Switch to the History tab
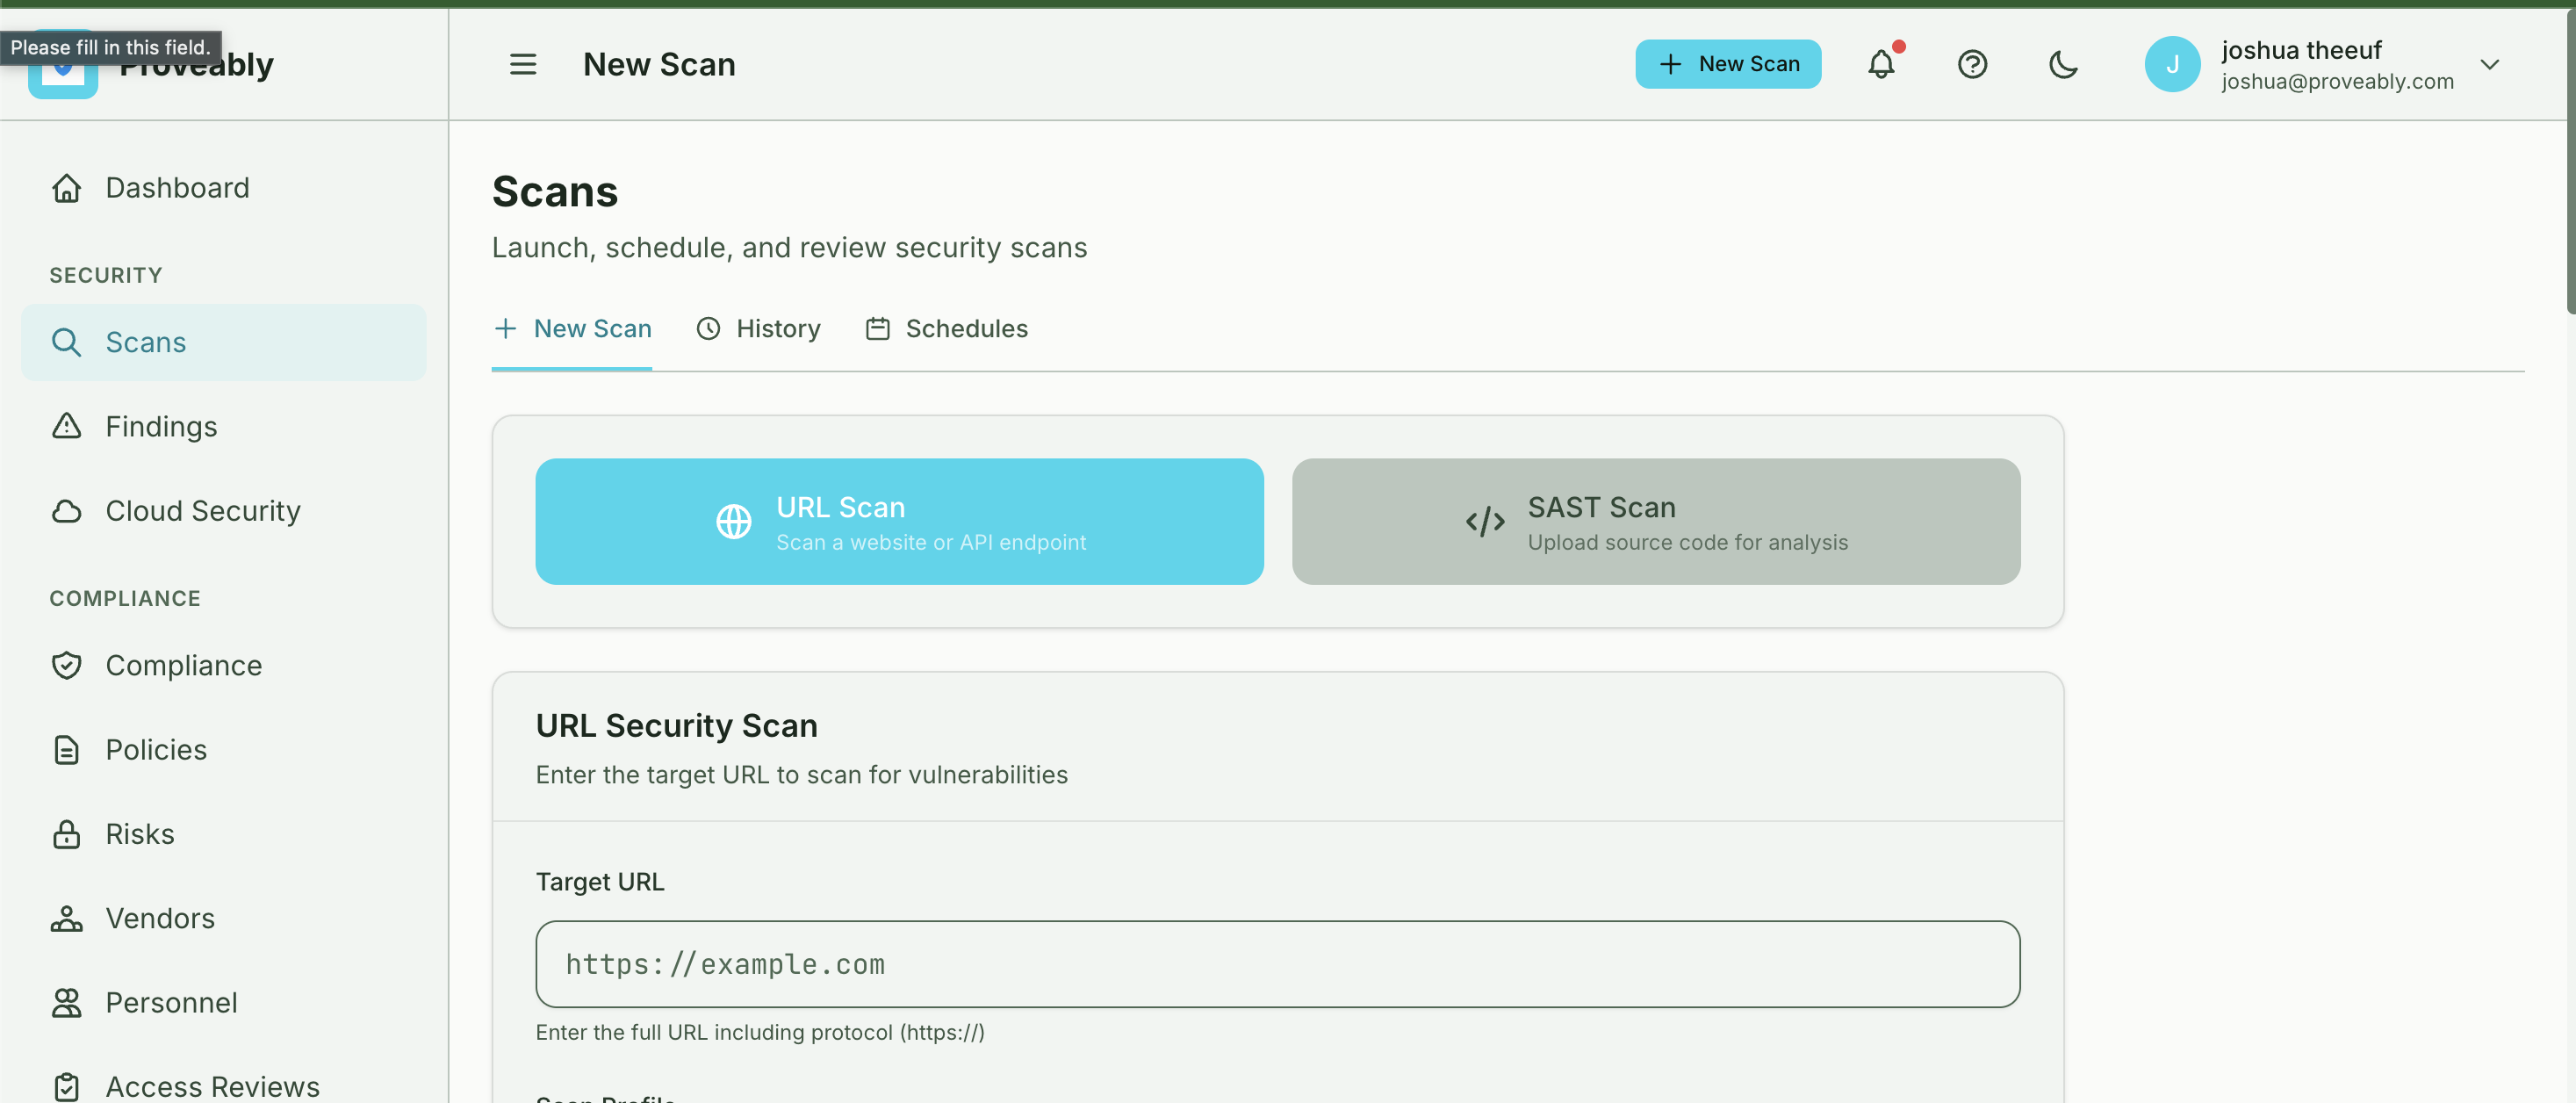Viewport: 2576px width, 1103px height. pos(758,329)
